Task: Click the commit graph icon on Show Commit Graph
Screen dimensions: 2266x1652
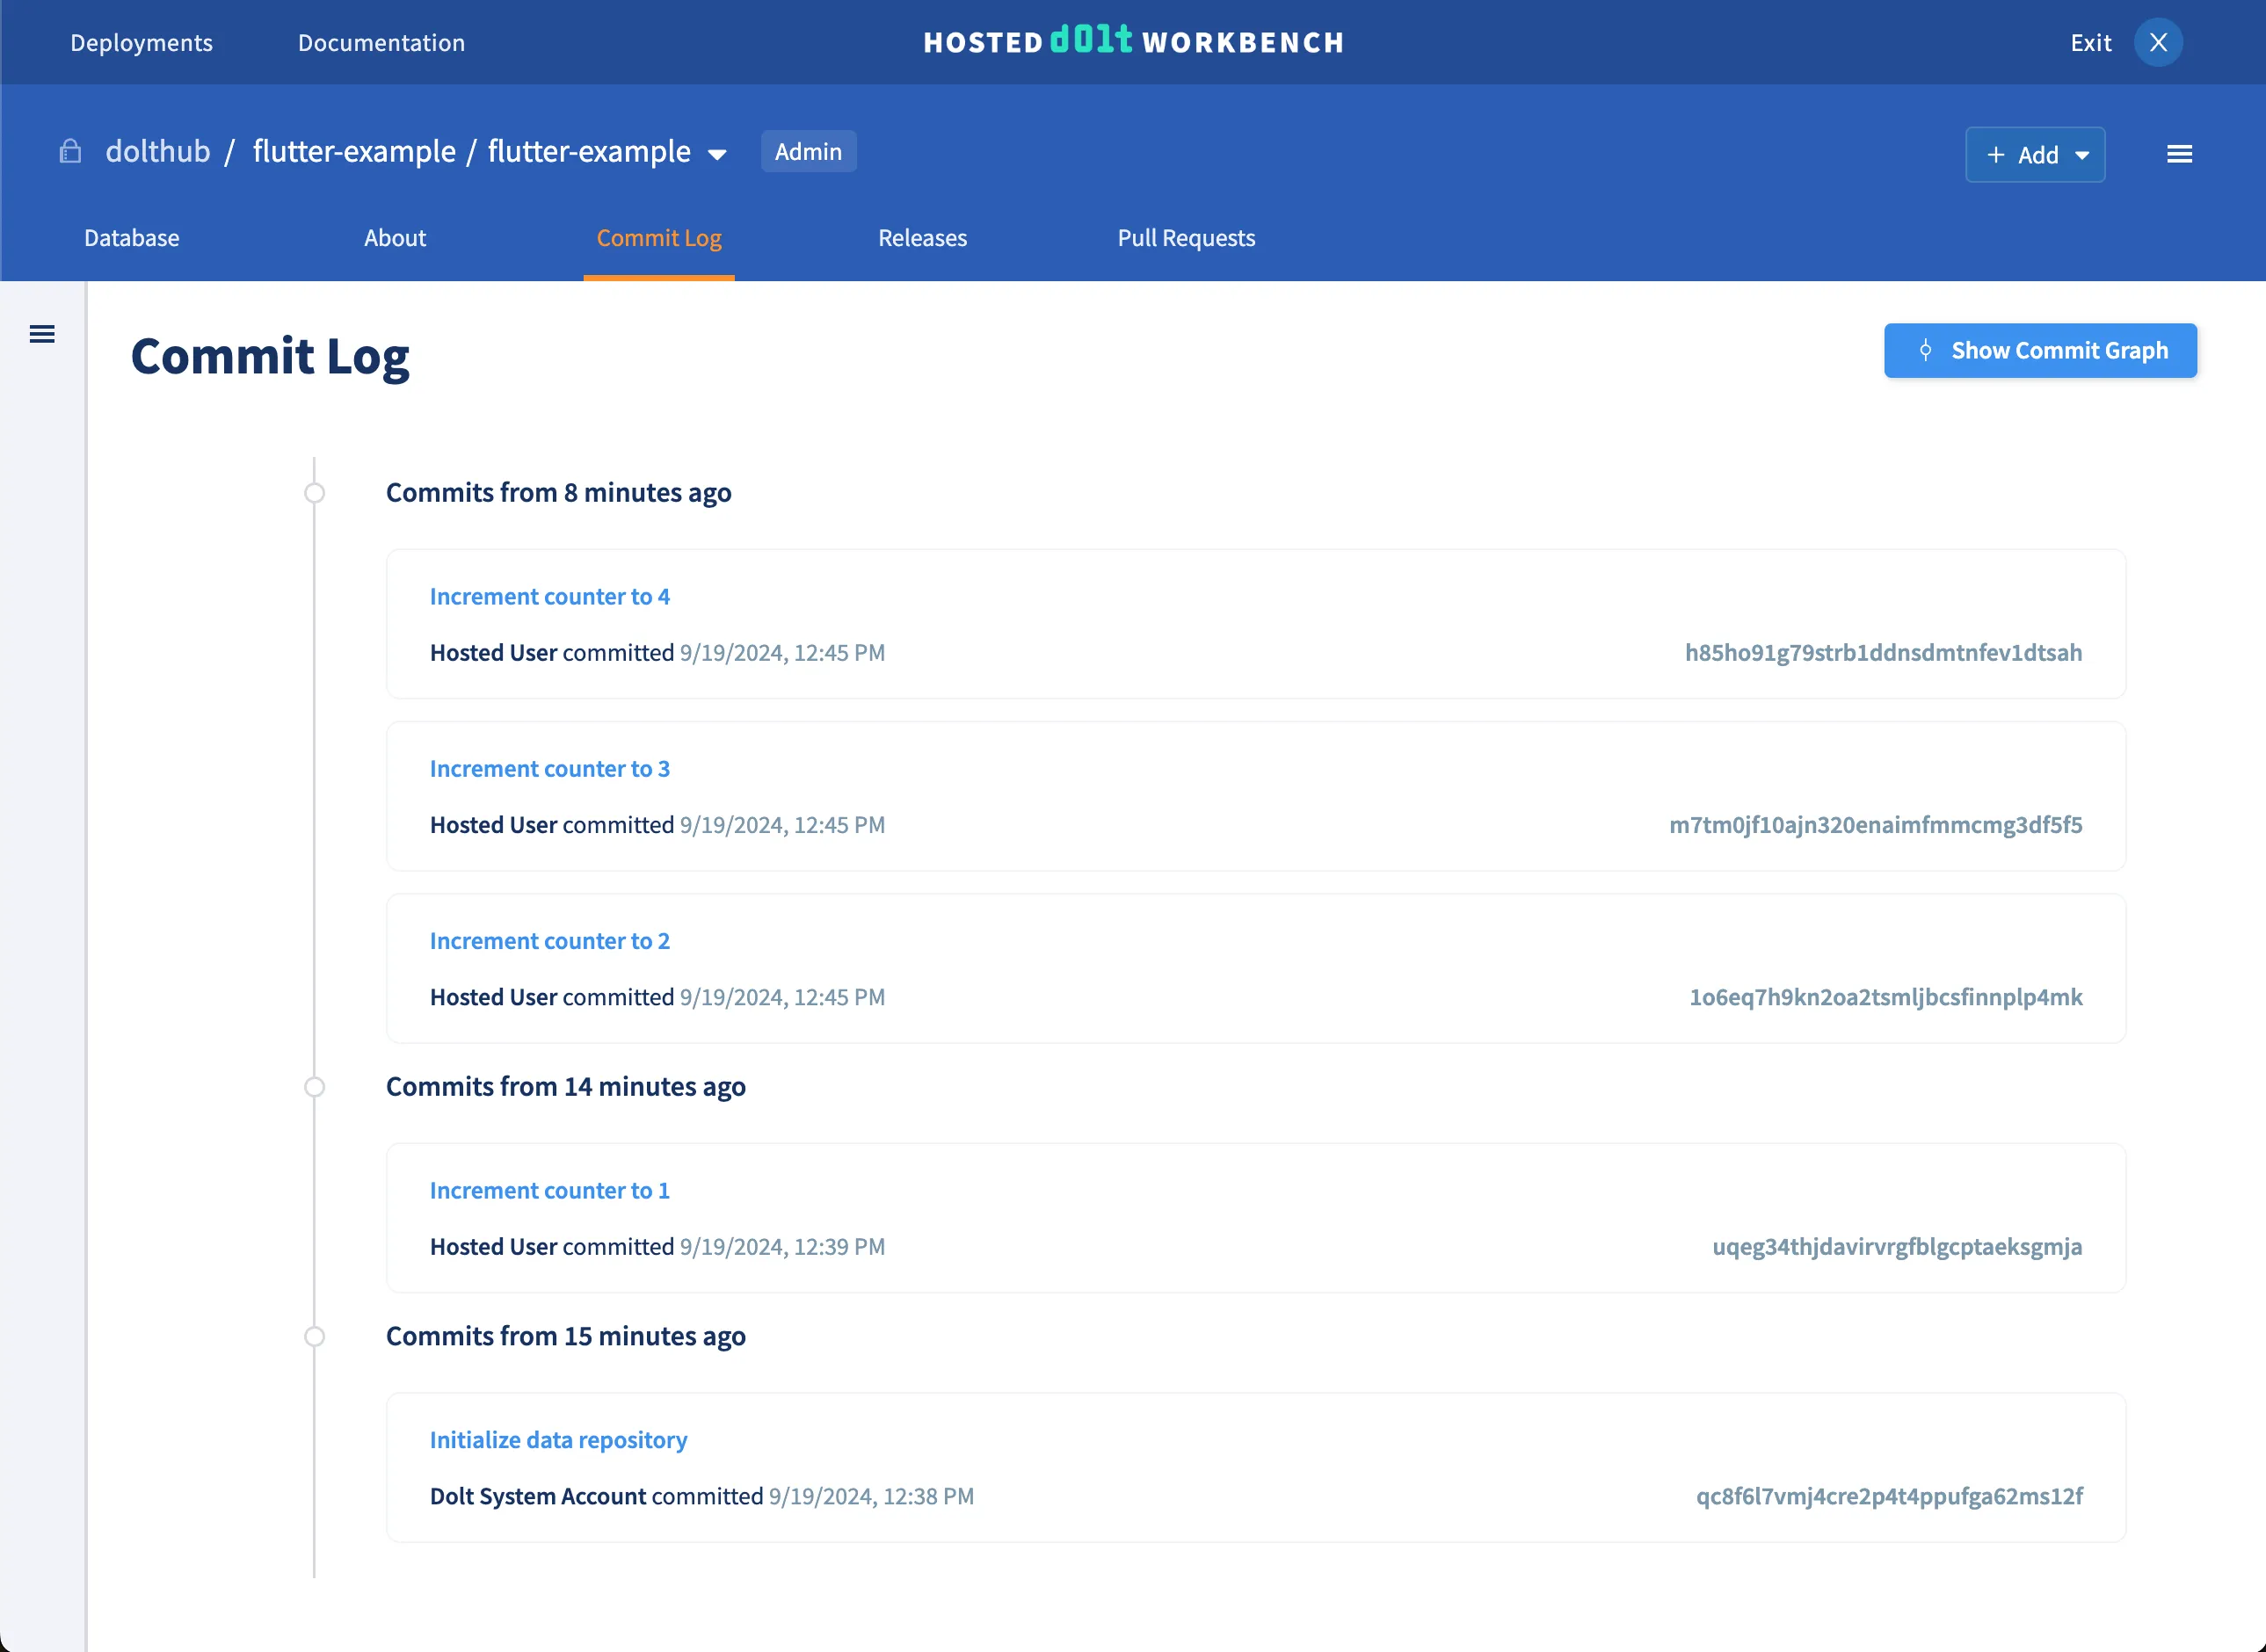Action: pos(1925,350)
